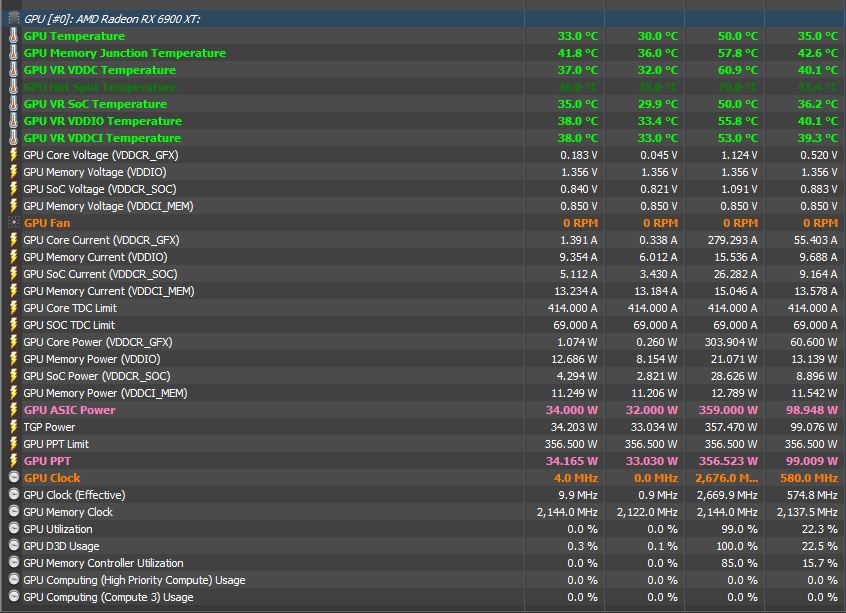Select the GPU Core TDC Limit label
The height and width of the screenshot is (613, 846).
(70, 308)
